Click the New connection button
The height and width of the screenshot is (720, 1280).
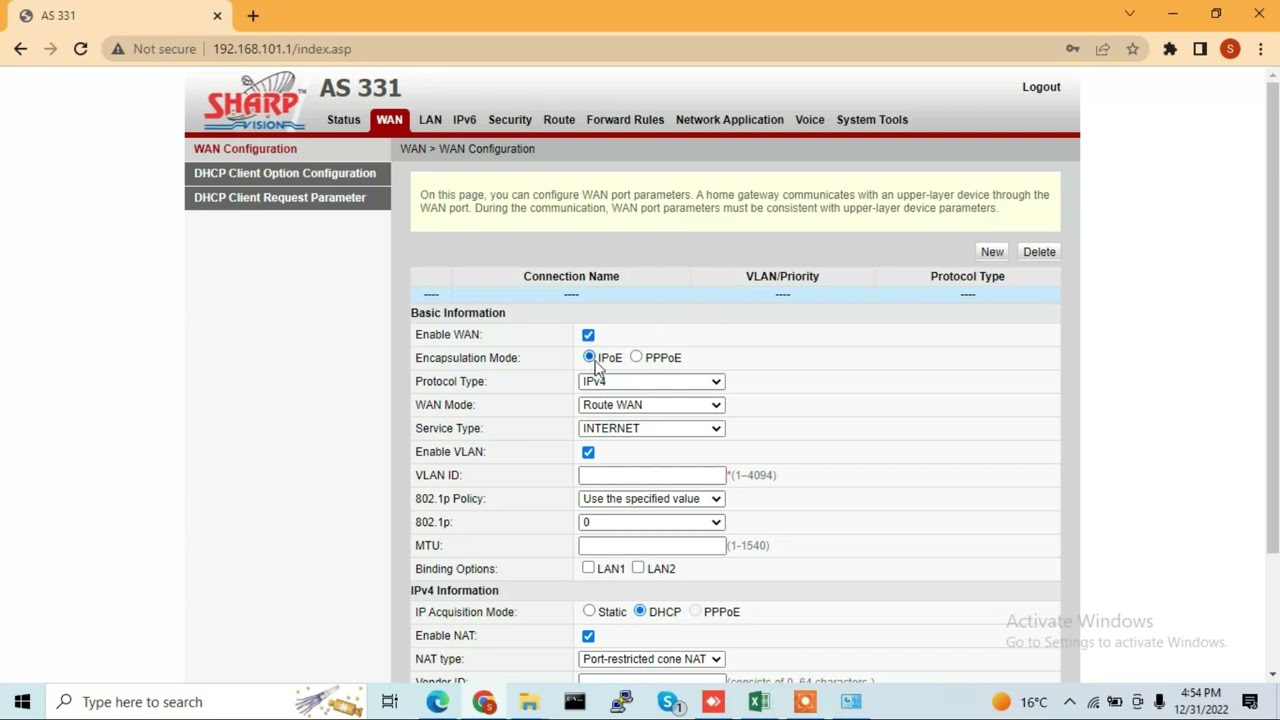click(992, 252)
